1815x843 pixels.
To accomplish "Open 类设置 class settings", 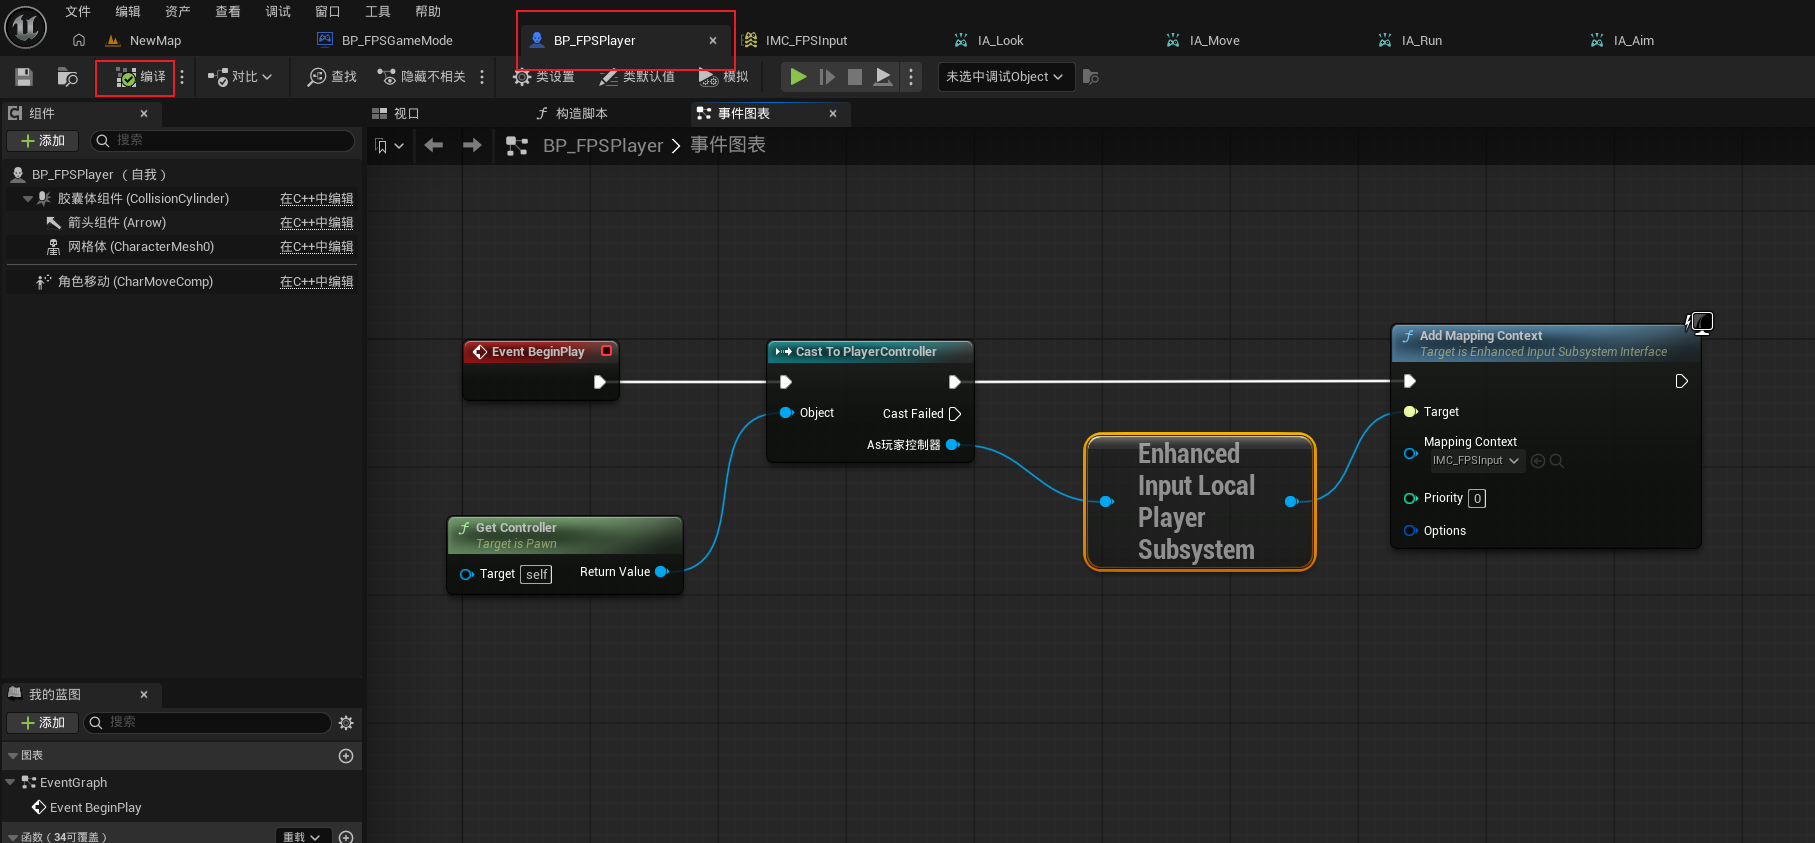I will point(544,77).
